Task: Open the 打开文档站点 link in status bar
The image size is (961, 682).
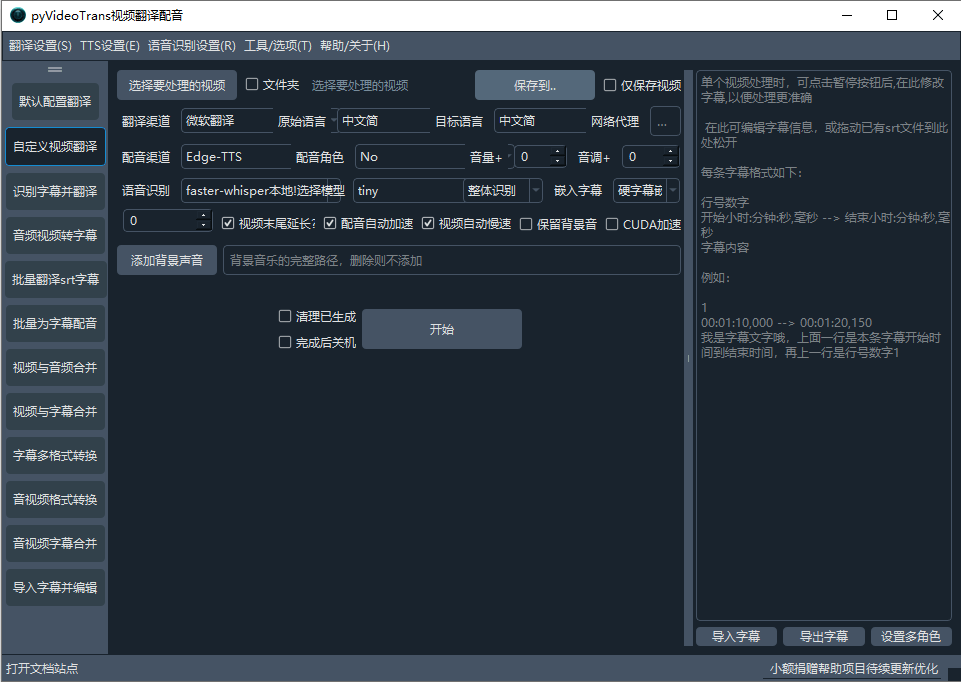Action: click(42, 668)
